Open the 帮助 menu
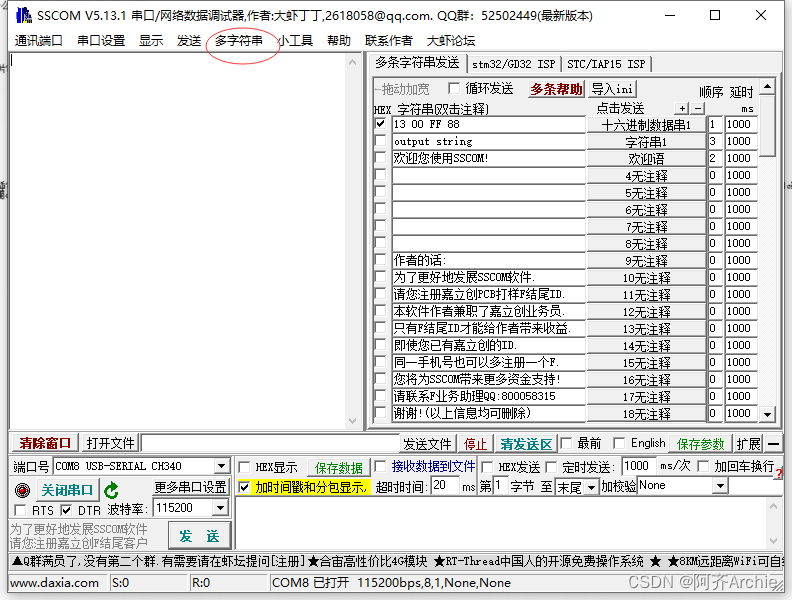This screenshot has height=600, width=792. coord(338,40)
